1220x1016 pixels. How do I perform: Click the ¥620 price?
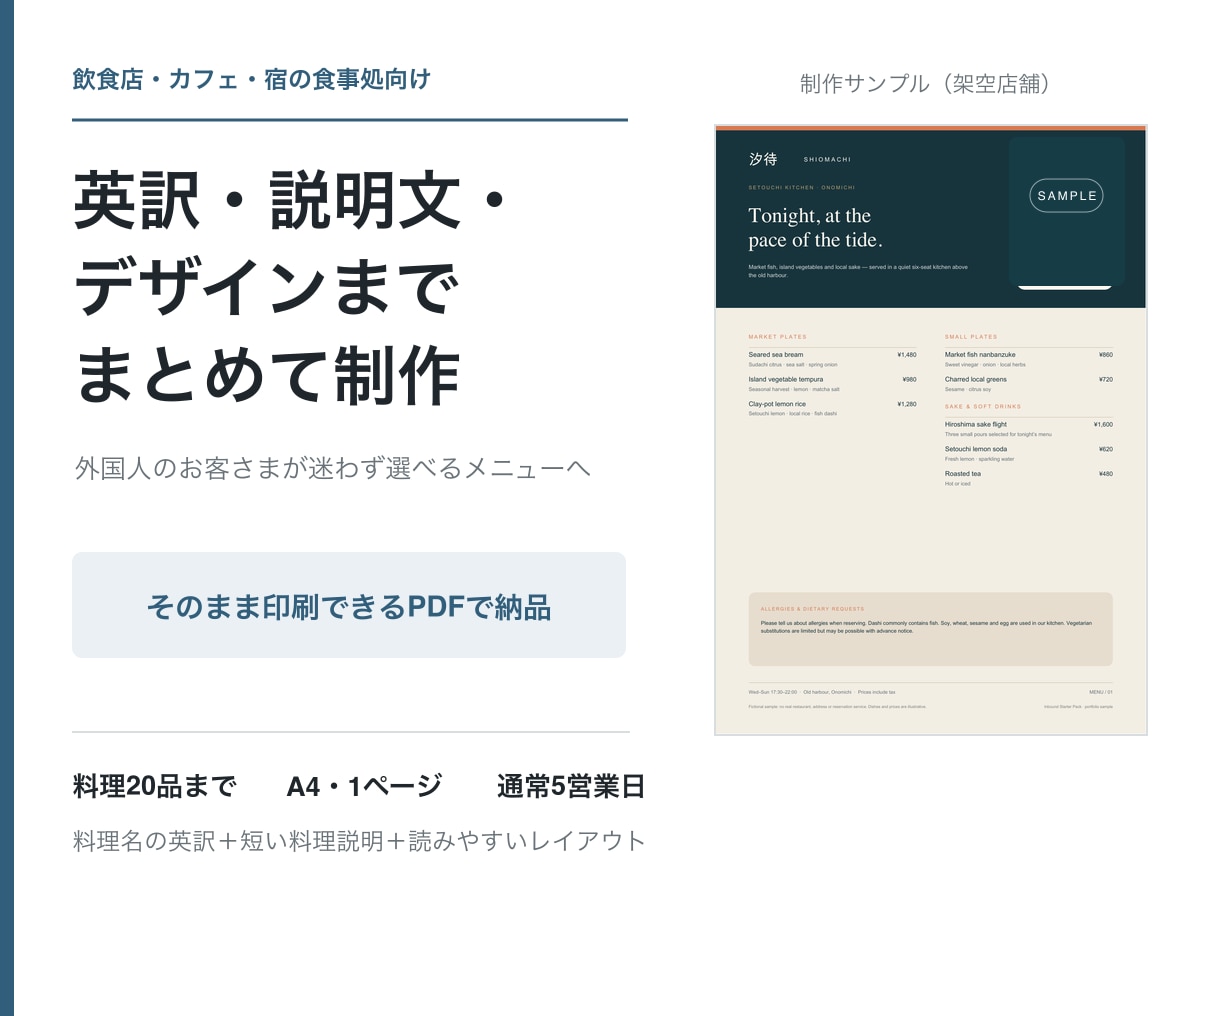(x=1105, y=450)
